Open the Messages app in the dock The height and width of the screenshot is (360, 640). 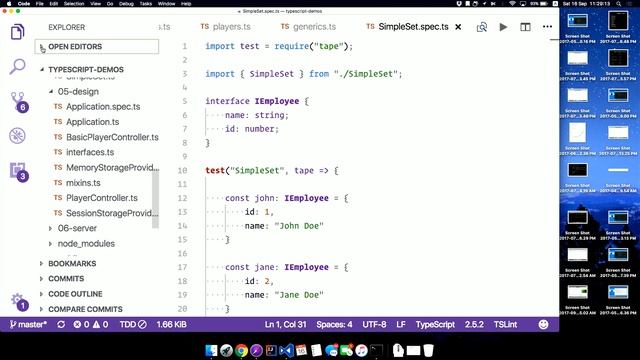coord(331,350)
